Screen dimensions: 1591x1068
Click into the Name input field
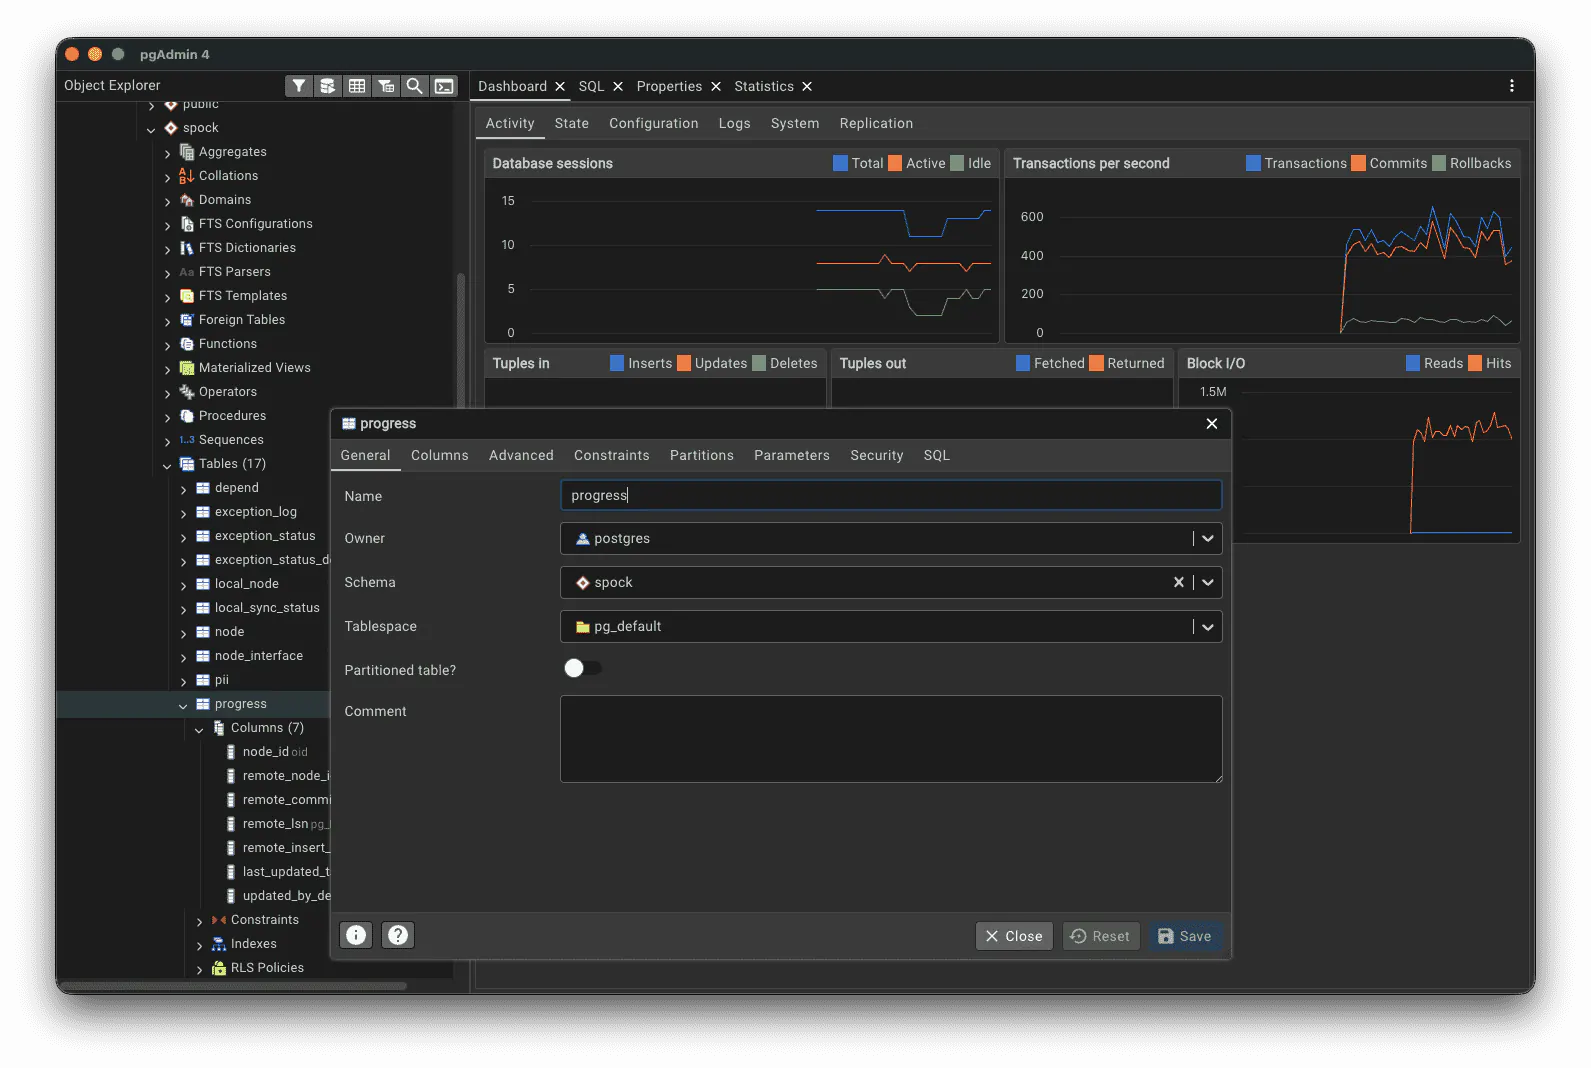[891, 495]
